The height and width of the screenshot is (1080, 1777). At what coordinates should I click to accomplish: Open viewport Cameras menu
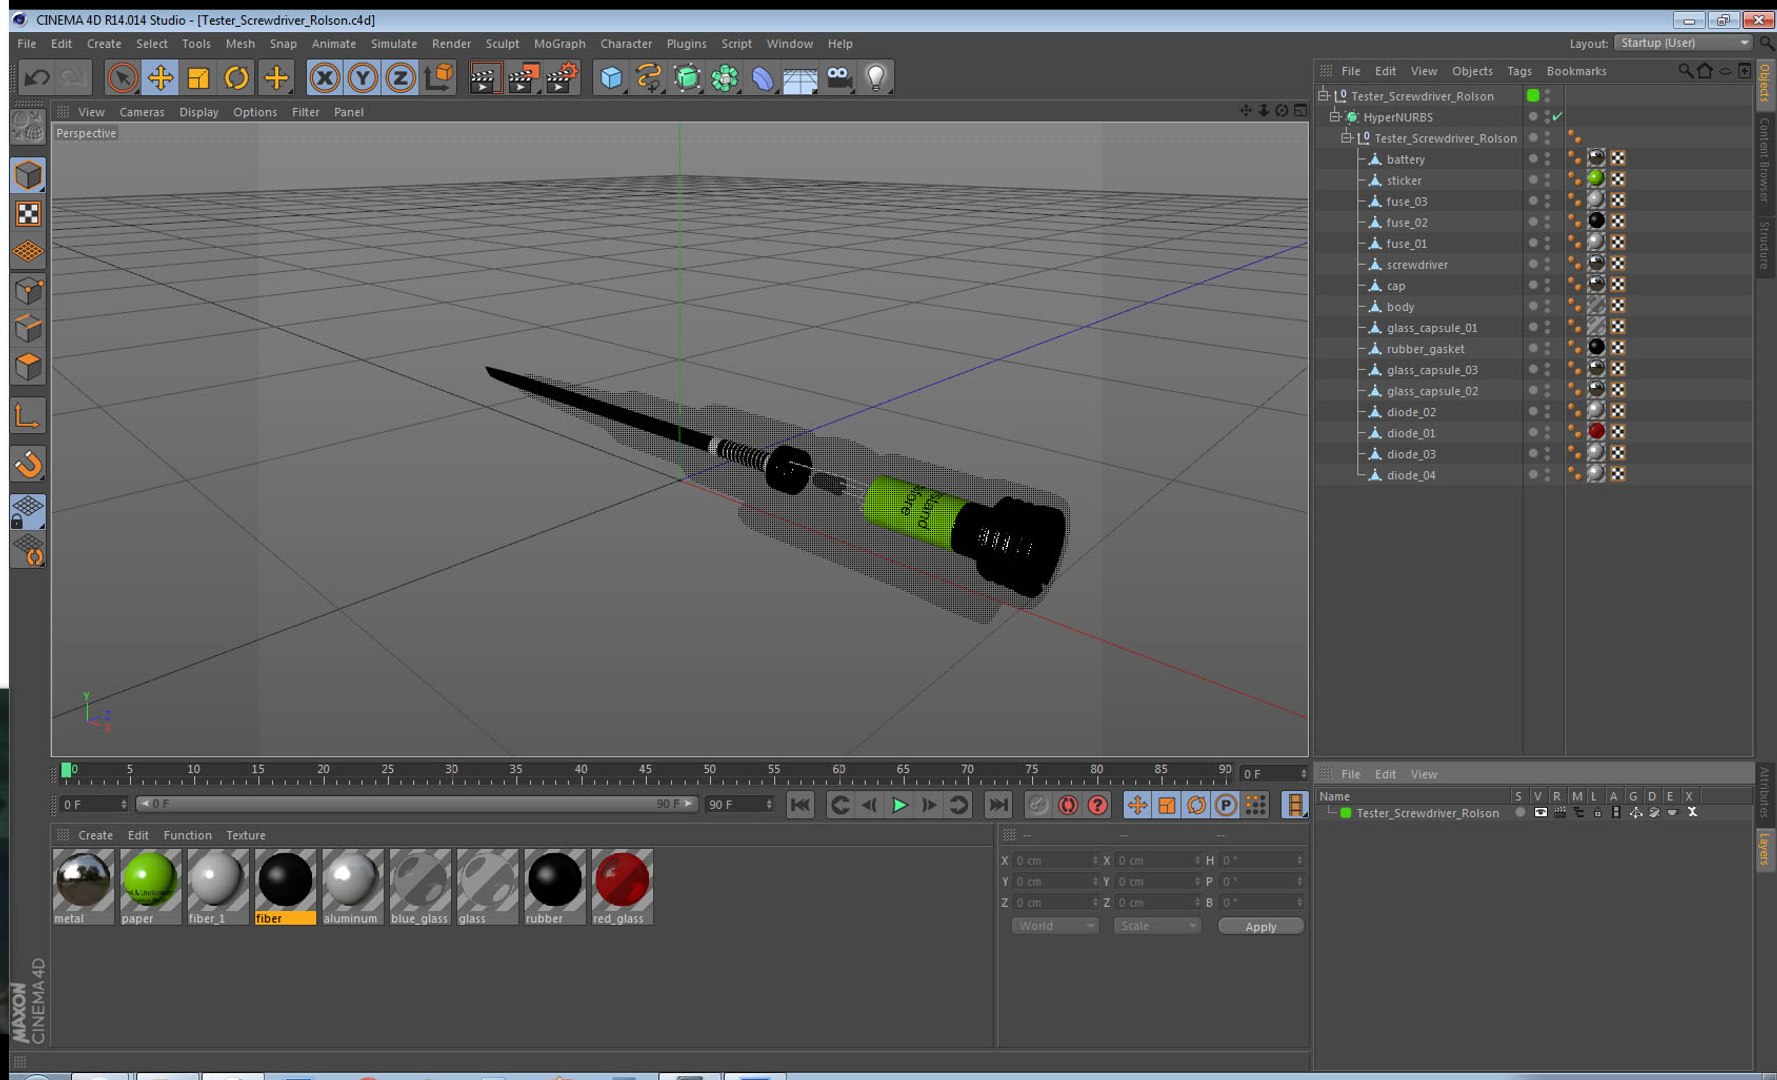click(x=142, y=112)
